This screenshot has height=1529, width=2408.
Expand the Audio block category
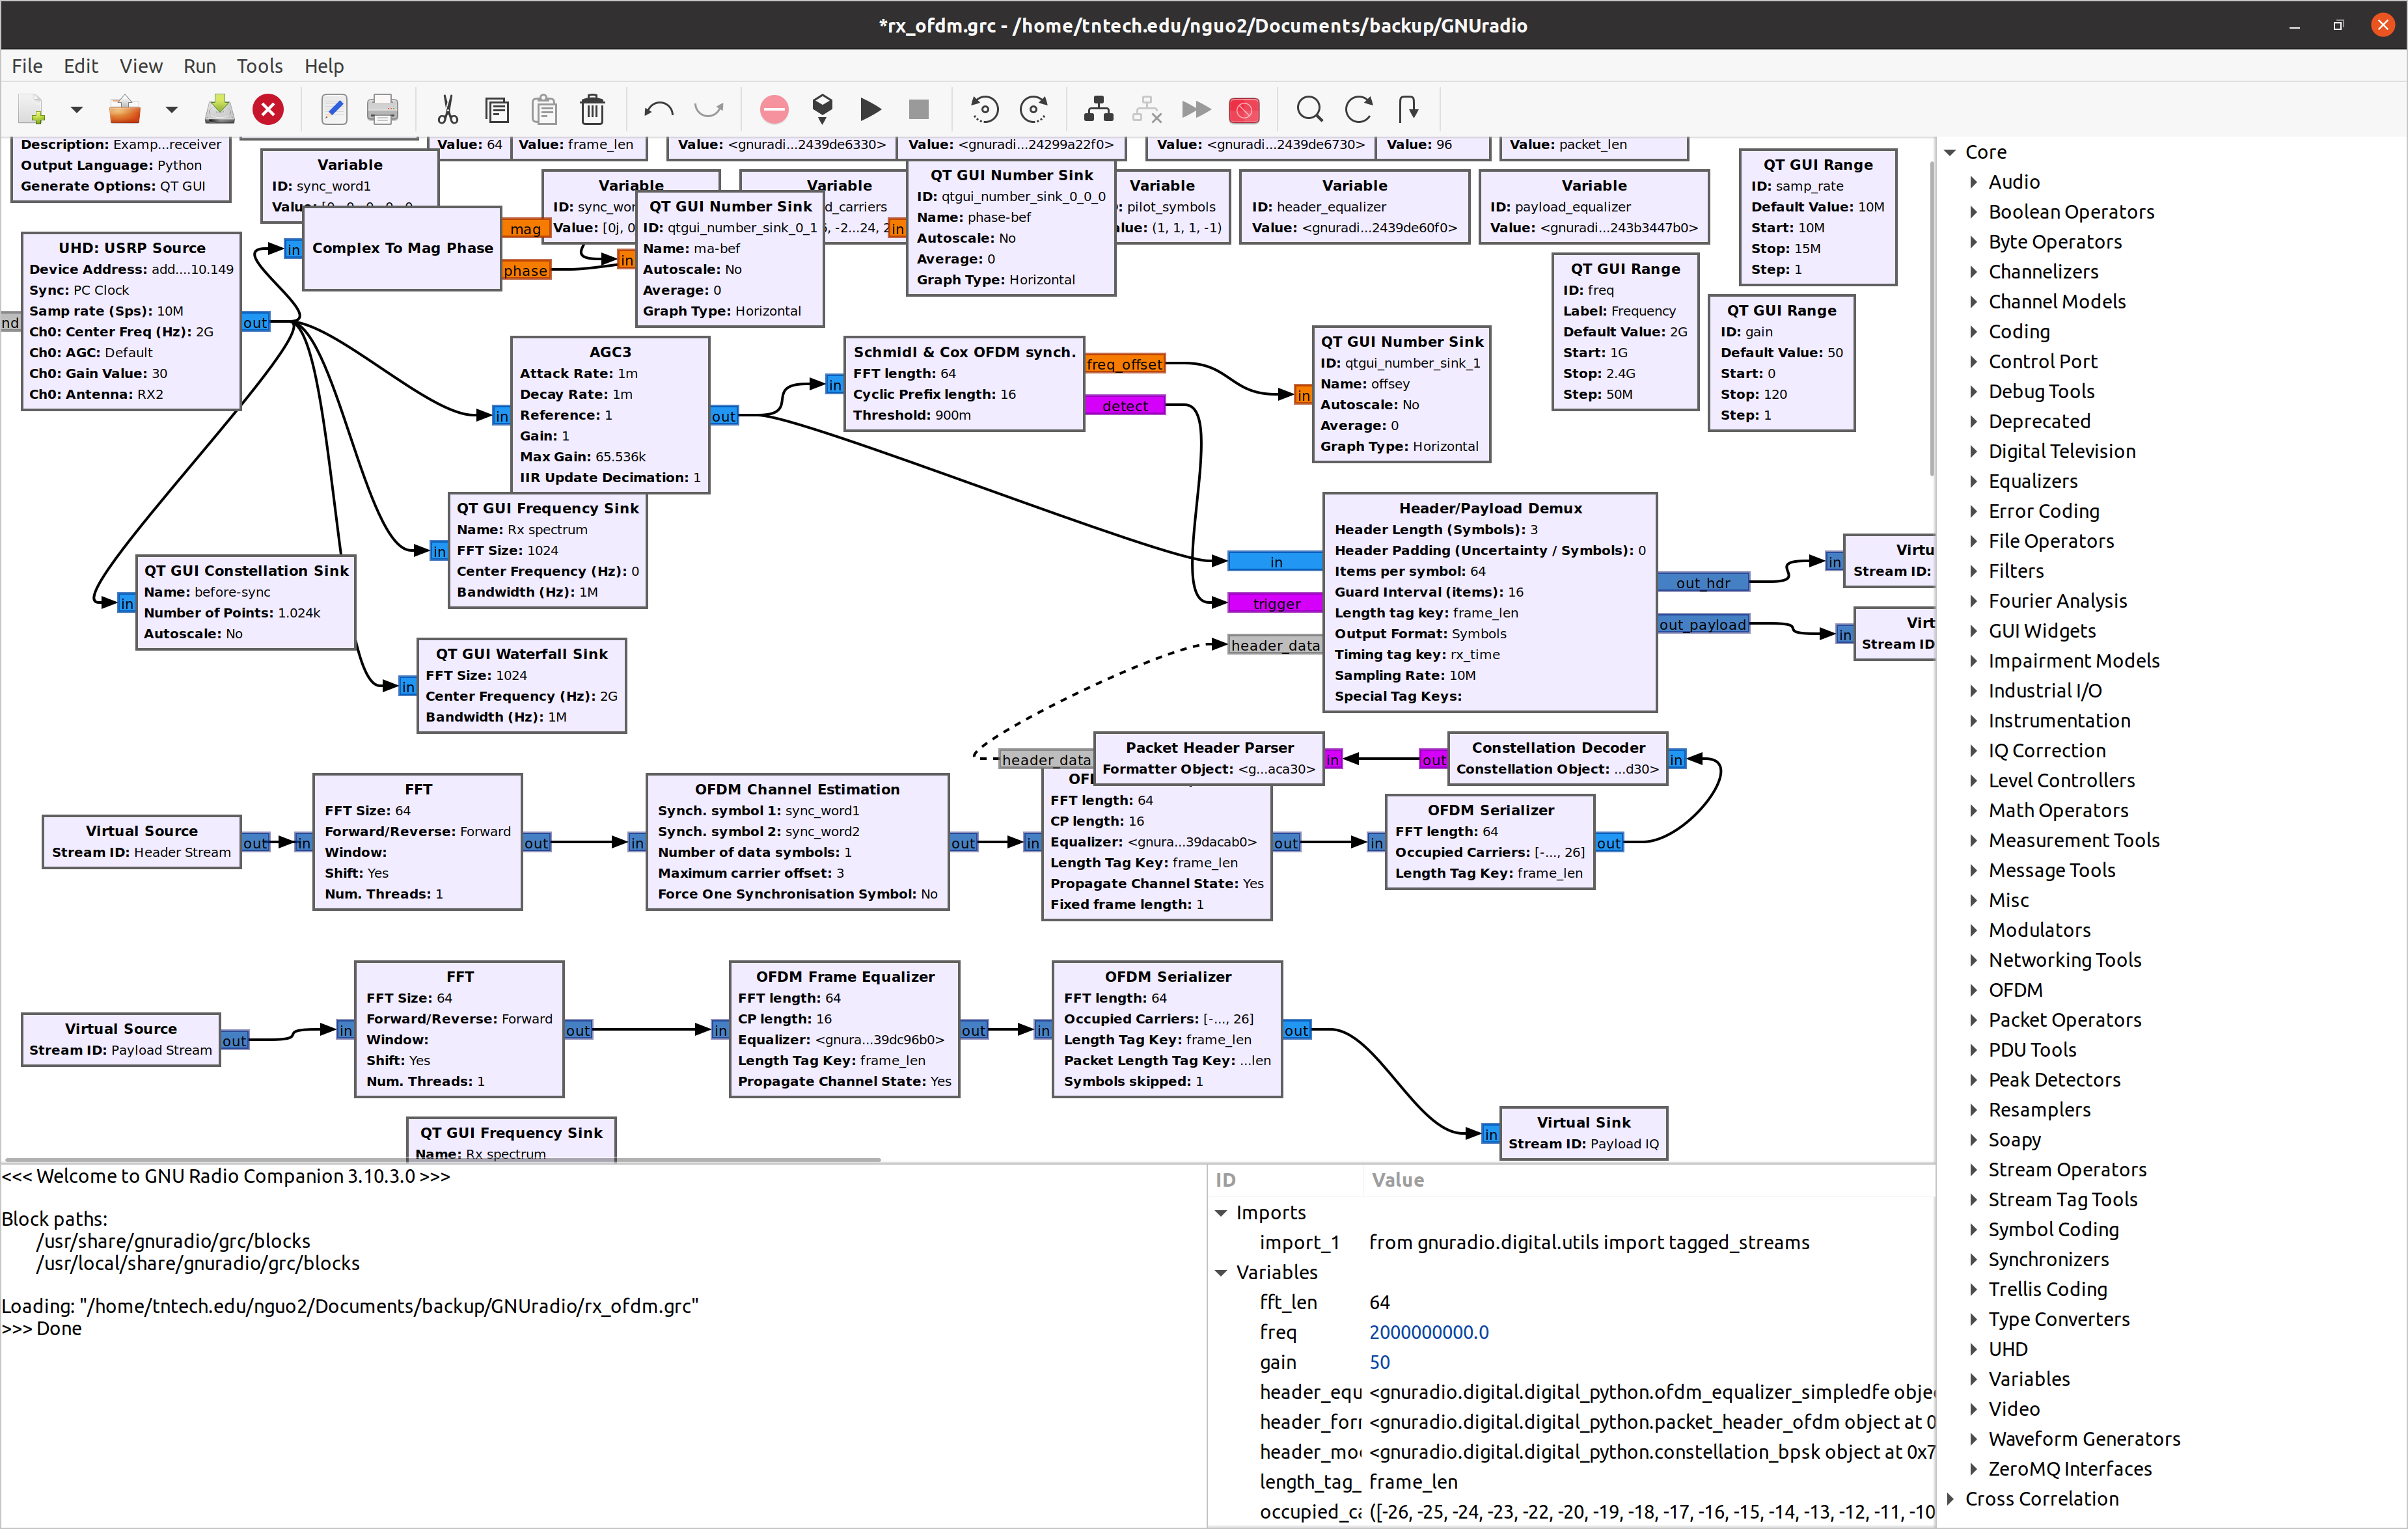click(x=1973, y=182)
